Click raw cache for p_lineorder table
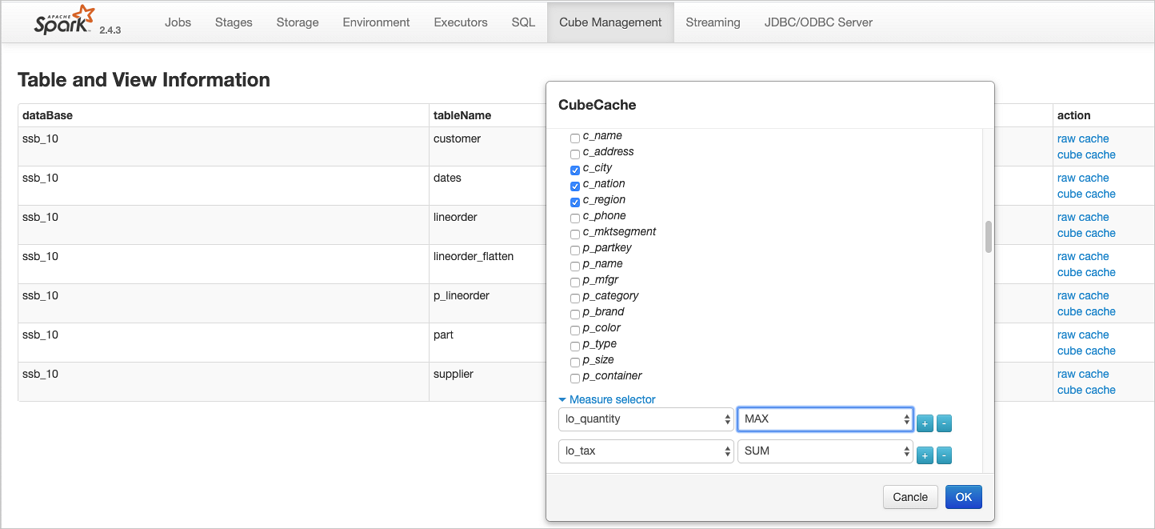 (x=1083, y=295)
